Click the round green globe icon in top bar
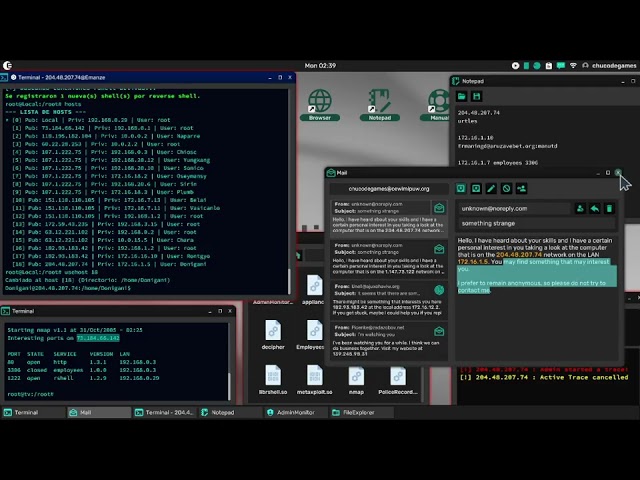 point(537,65)
